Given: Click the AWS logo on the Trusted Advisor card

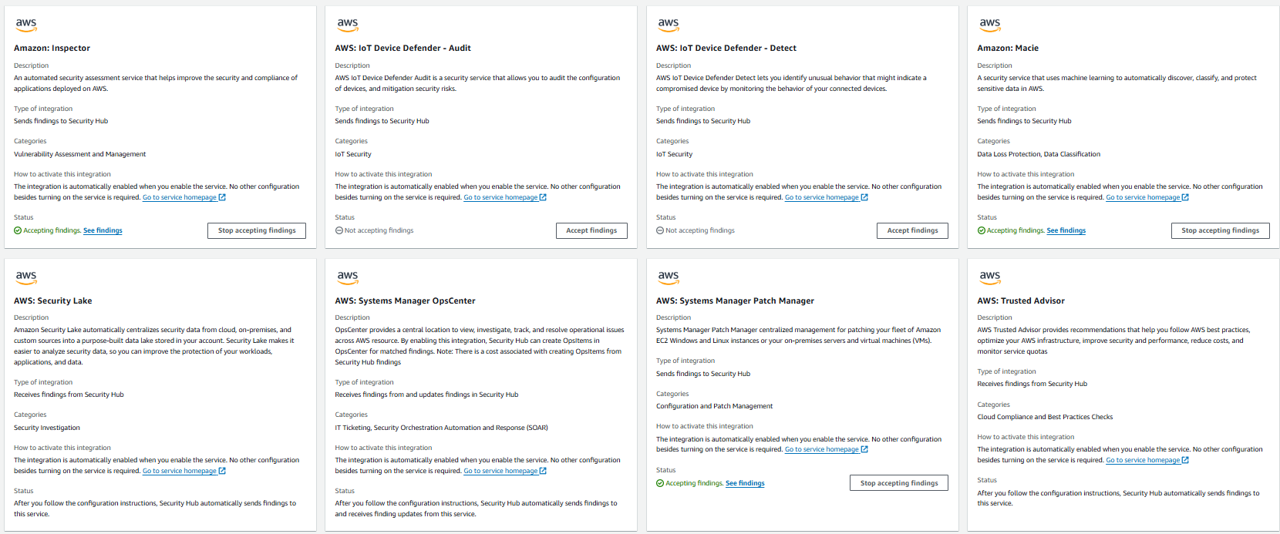Looking at the screenshot, I should point(989,278).
